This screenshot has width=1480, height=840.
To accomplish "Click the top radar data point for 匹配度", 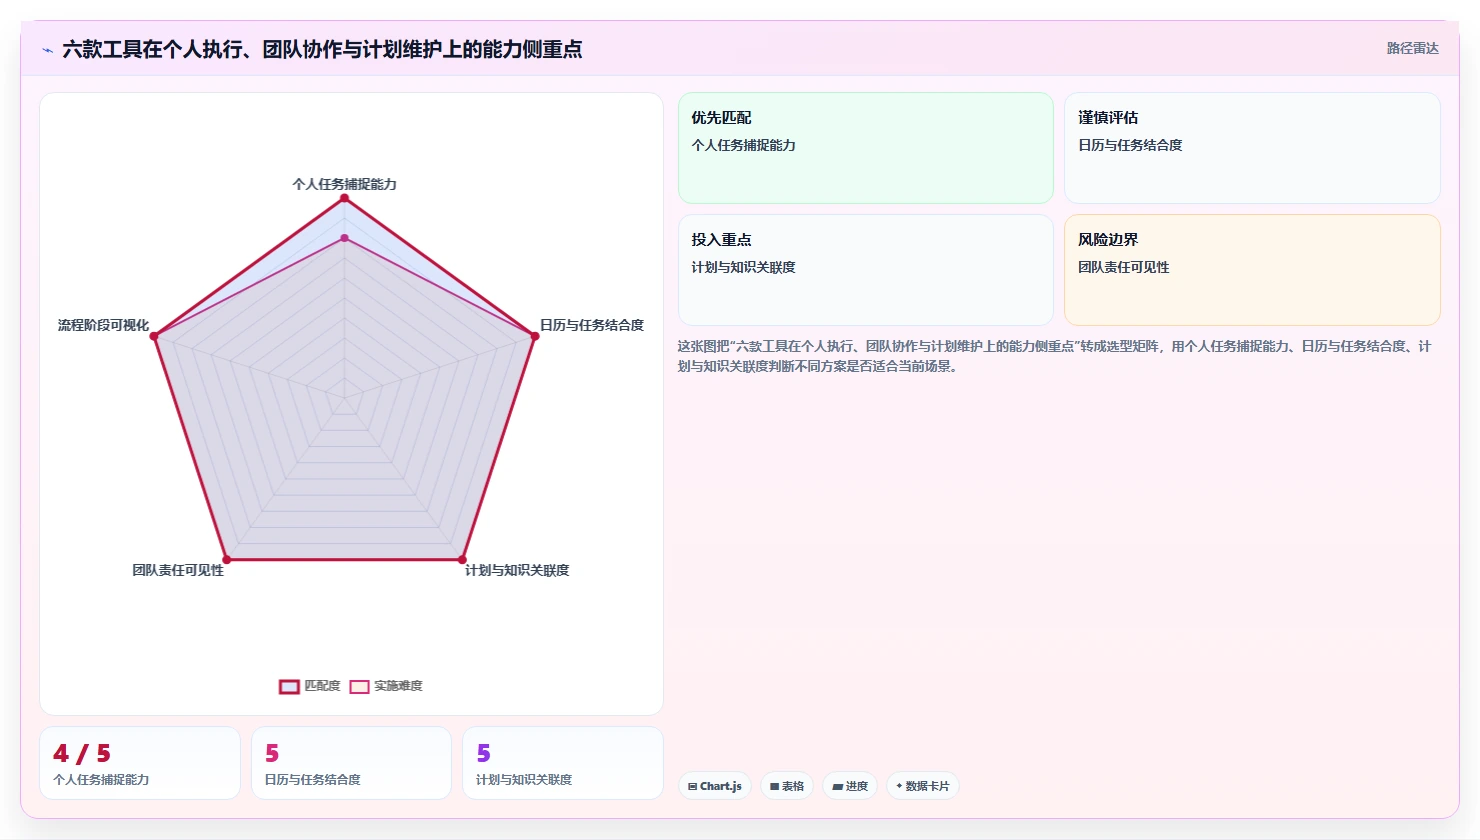I will tap(344, 198).
